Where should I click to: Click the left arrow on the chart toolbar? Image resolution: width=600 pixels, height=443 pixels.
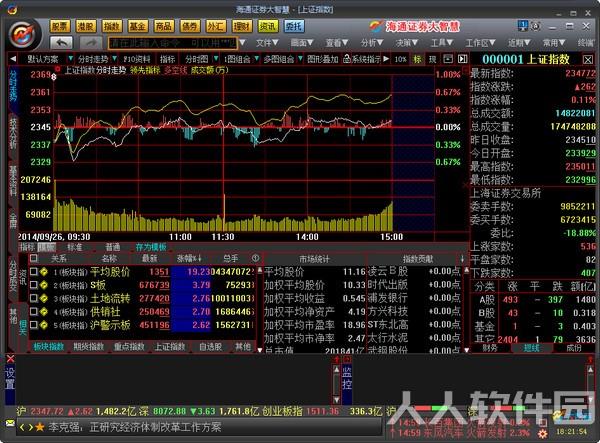[x=13, y=59]
